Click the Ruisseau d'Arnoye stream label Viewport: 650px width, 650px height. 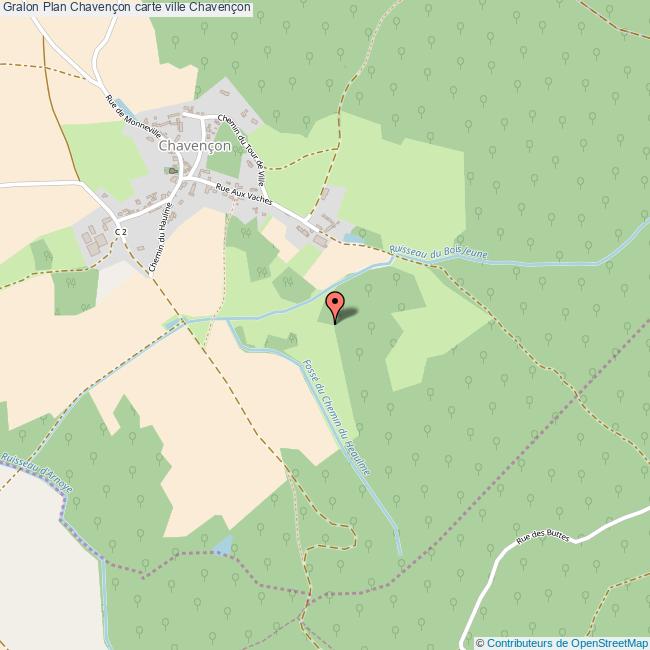pos(36,472)
